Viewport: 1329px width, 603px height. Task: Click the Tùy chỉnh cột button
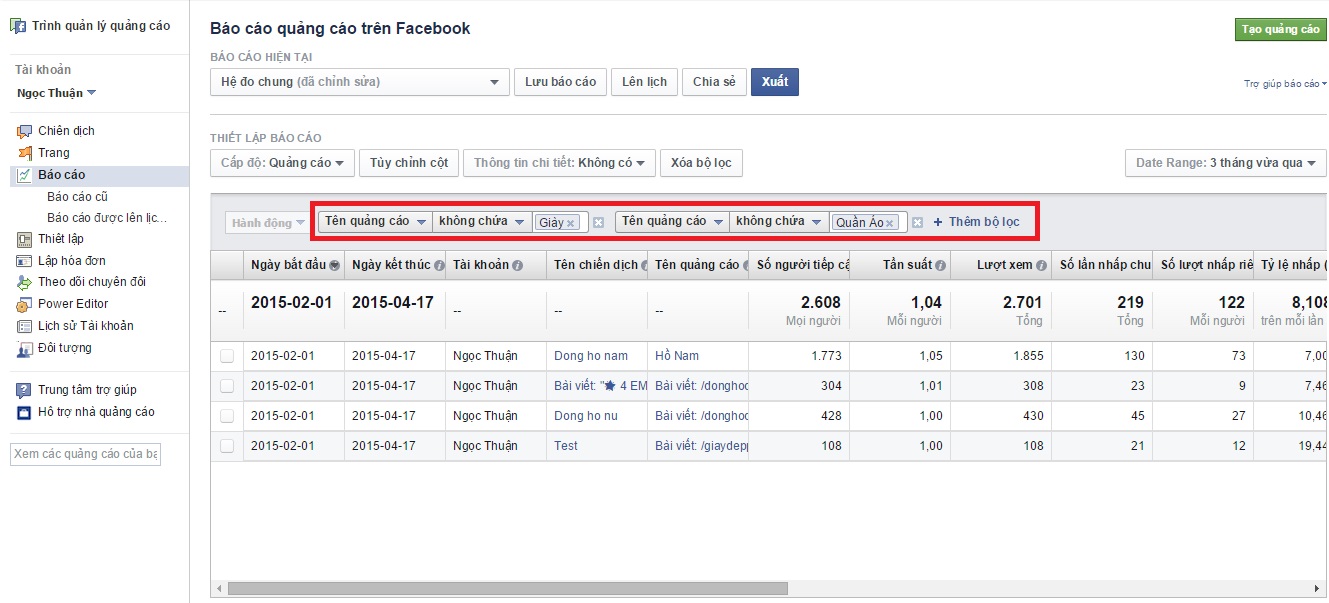click(409, 163)
